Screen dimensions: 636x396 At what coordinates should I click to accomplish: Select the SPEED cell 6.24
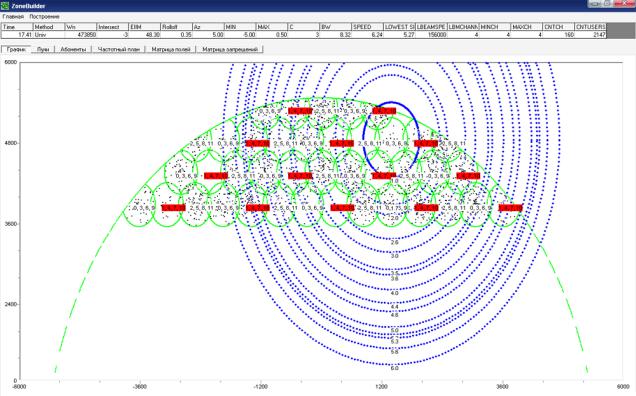(x=367, y=35)
